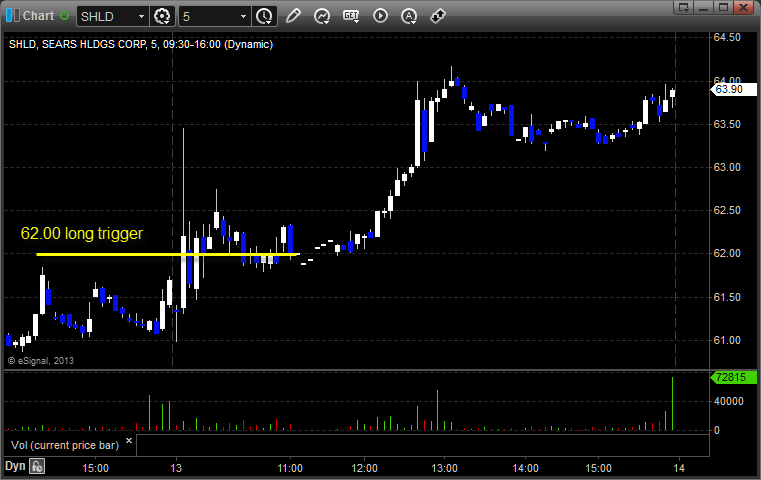Click the 63.90 current price tag
The height and width of the screenshot is (480, 761).
(733, 89)
